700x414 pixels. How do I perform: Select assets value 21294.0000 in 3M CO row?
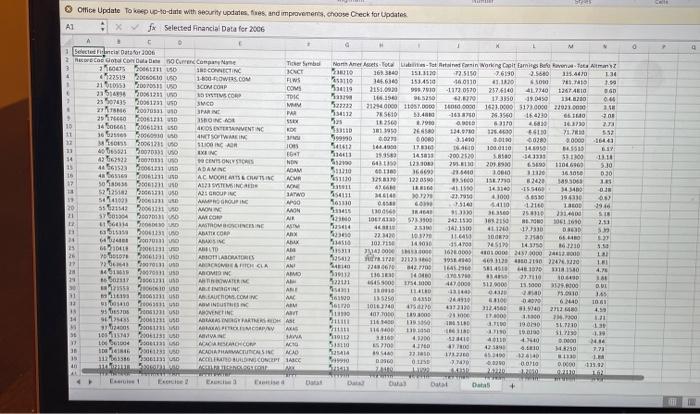click(381, 106)
